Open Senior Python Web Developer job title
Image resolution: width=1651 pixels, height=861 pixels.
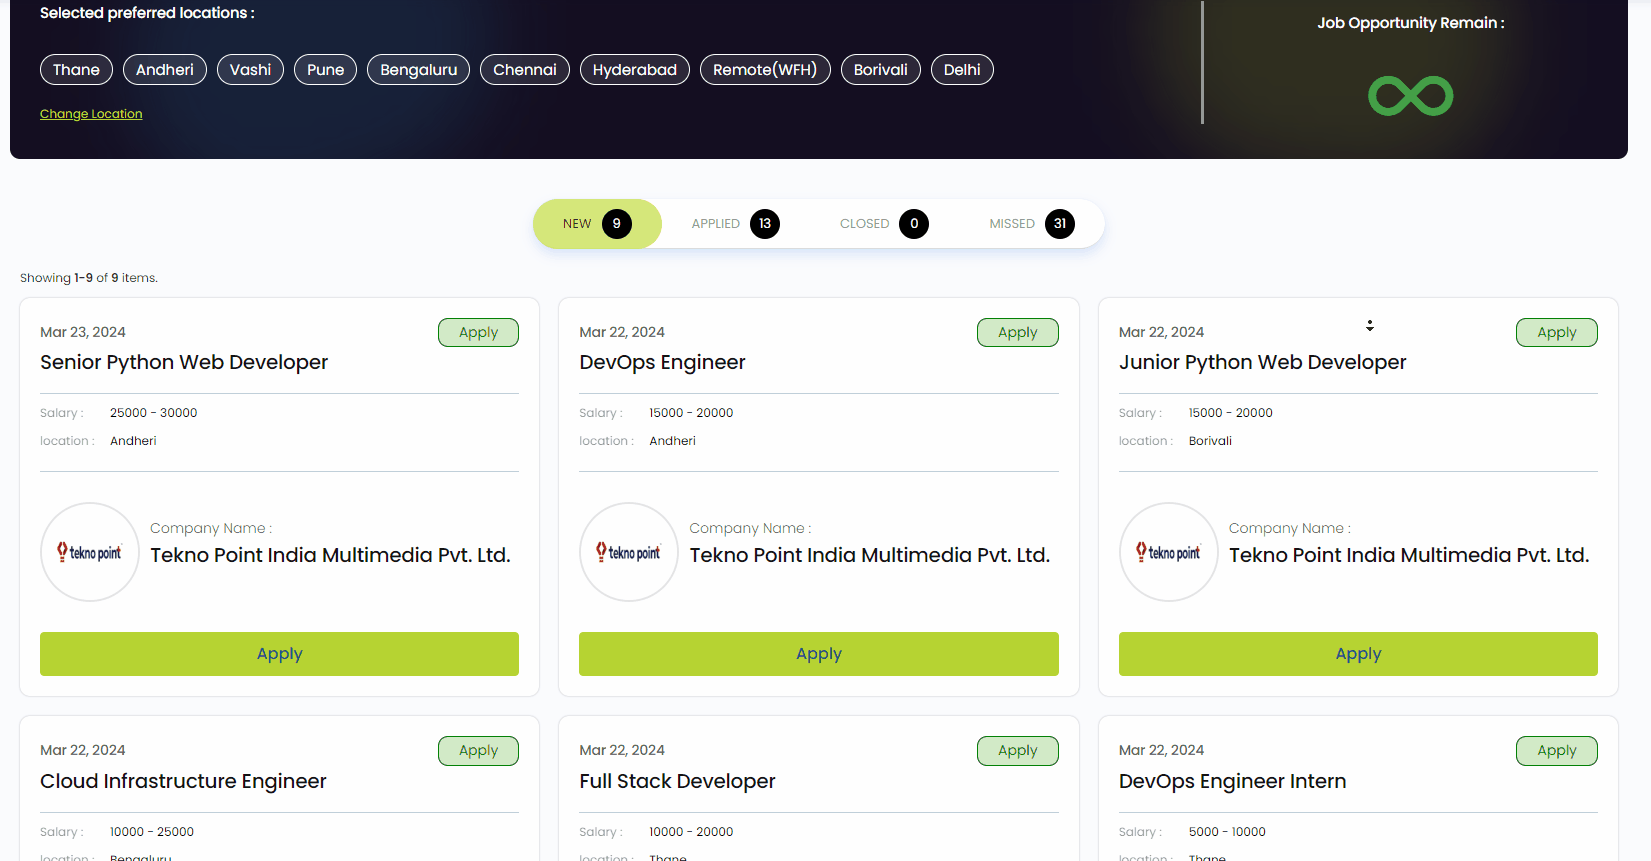[x=184, y=362]
